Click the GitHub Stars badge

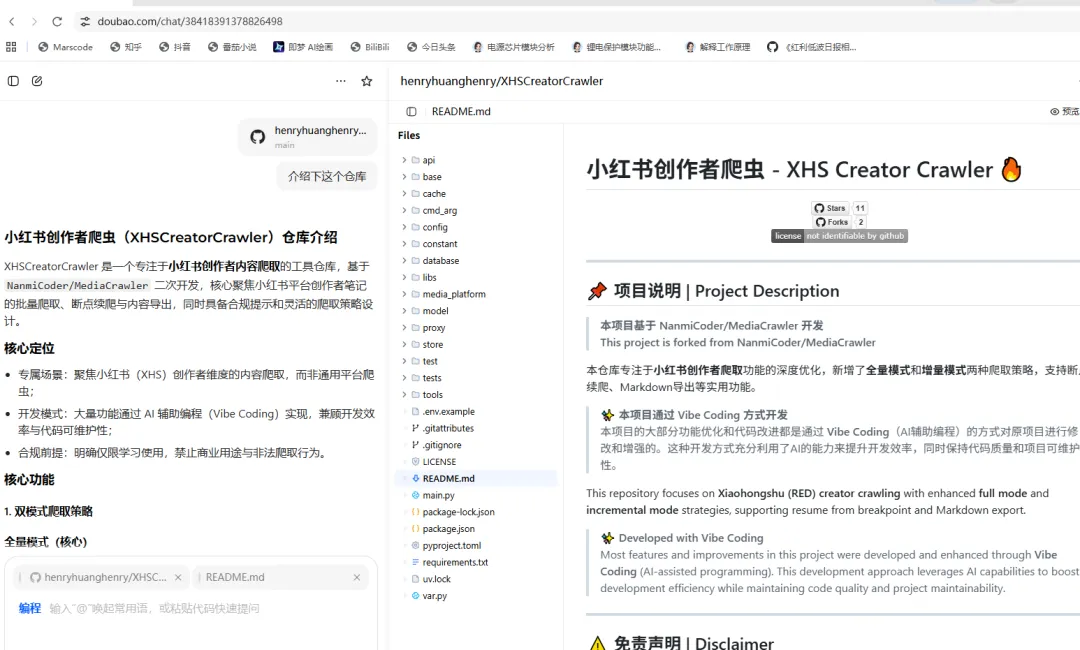point(840,208)
